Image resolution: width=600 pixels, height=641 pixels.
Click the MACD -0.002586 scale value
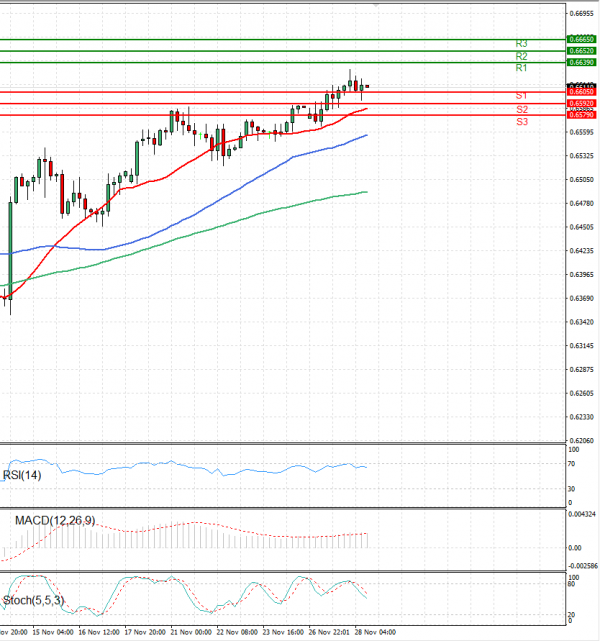[x=583, y=566]
